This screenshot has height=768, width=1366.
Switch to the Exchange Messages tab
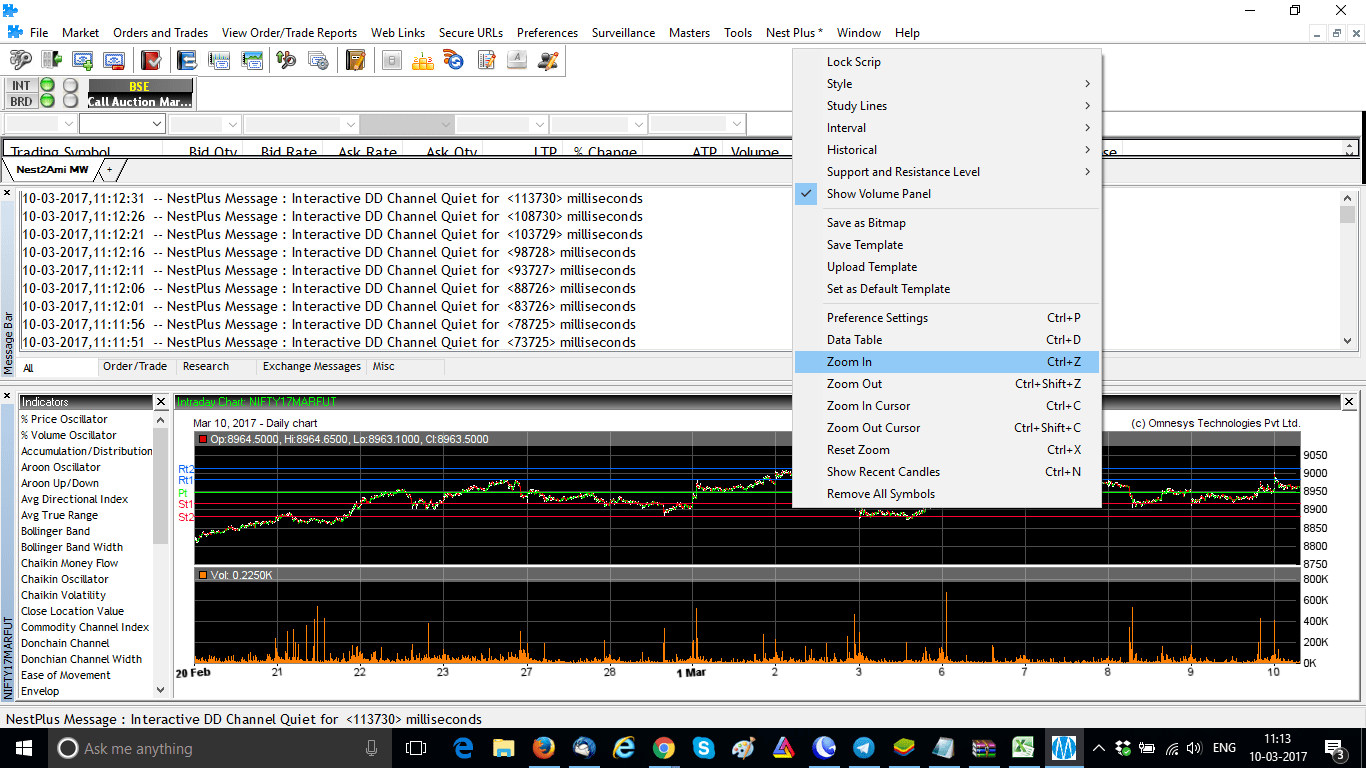click(311, 366)
